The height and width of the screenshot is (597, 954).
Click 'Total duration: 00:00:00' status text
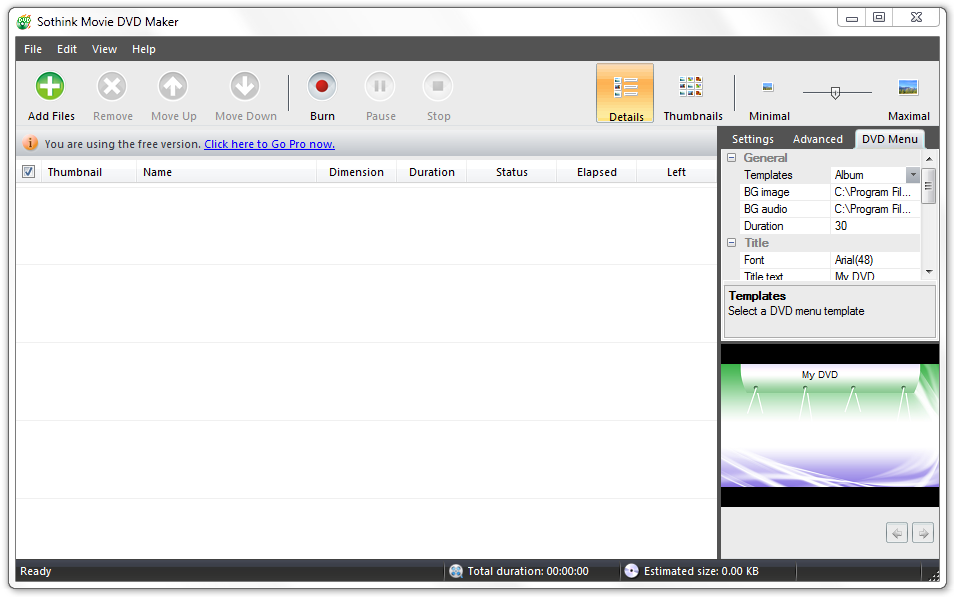[x=527, y=571]
